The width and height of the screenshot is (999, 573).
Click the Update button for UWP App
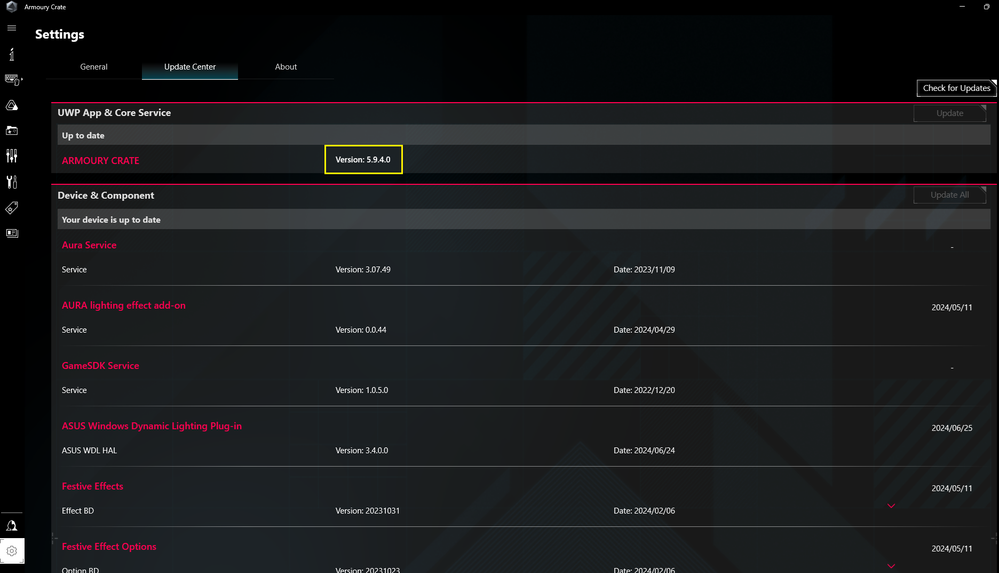(x=949, y=113)
